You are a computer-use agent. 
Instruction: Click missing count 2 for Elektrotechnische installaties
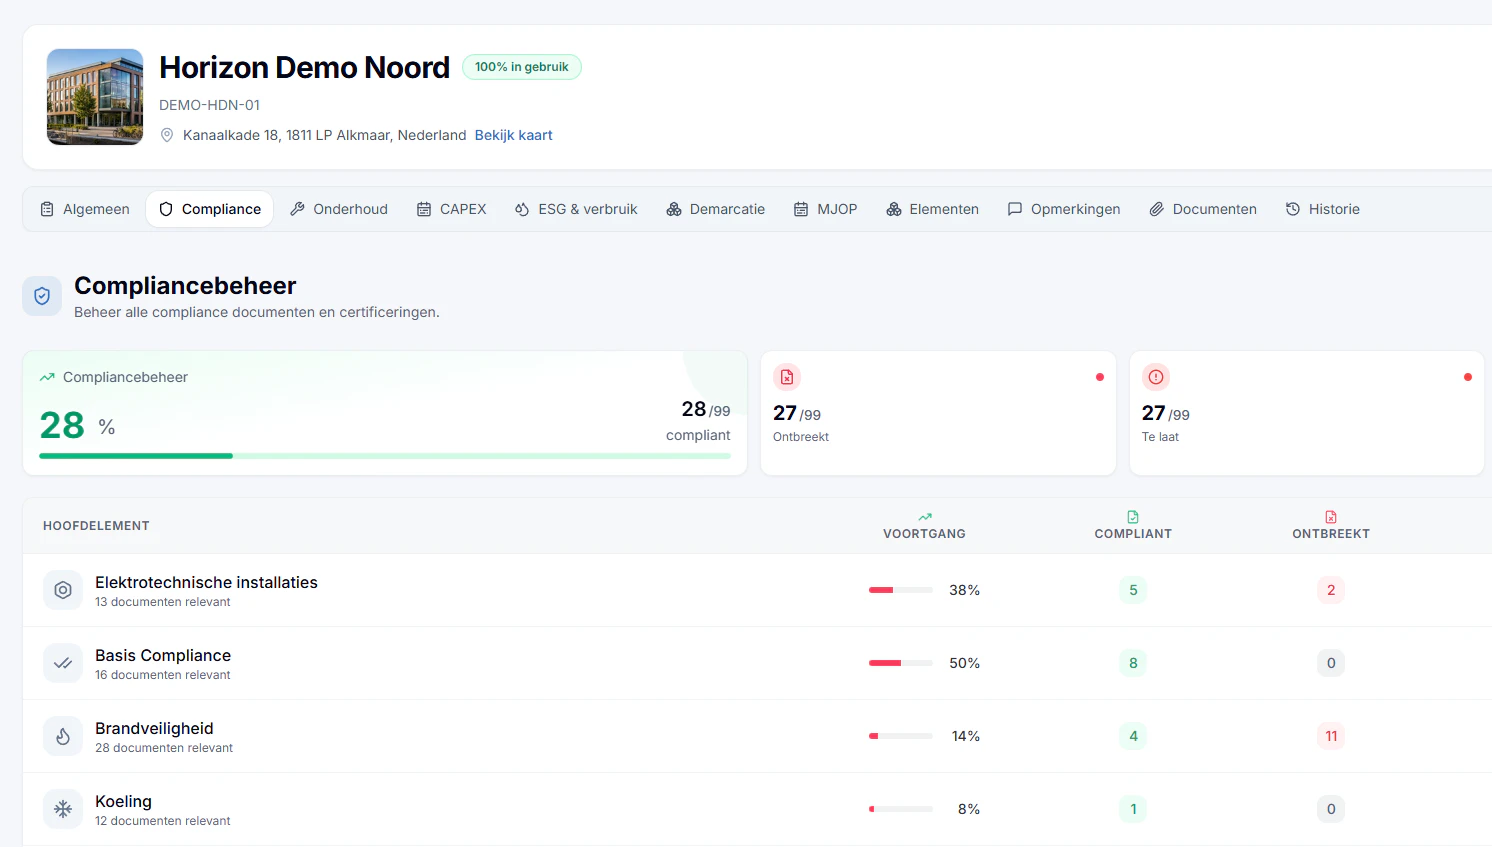click(x=1331, y=590)
